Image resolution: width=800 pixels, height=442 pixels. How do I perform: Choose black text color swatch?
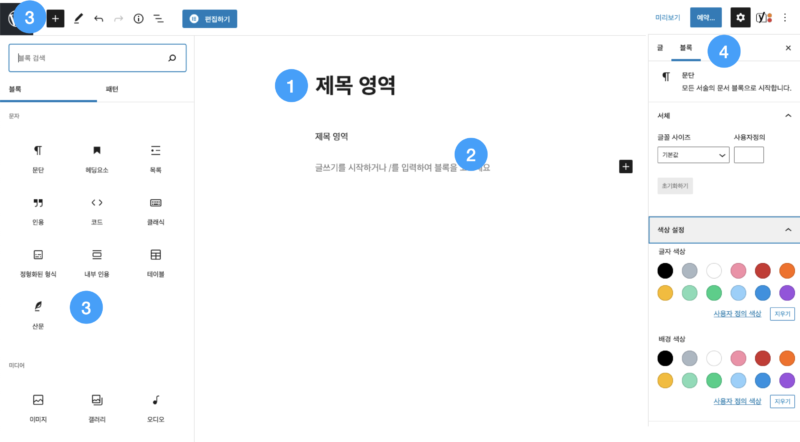pyautogui.click(x=665, y=271)
